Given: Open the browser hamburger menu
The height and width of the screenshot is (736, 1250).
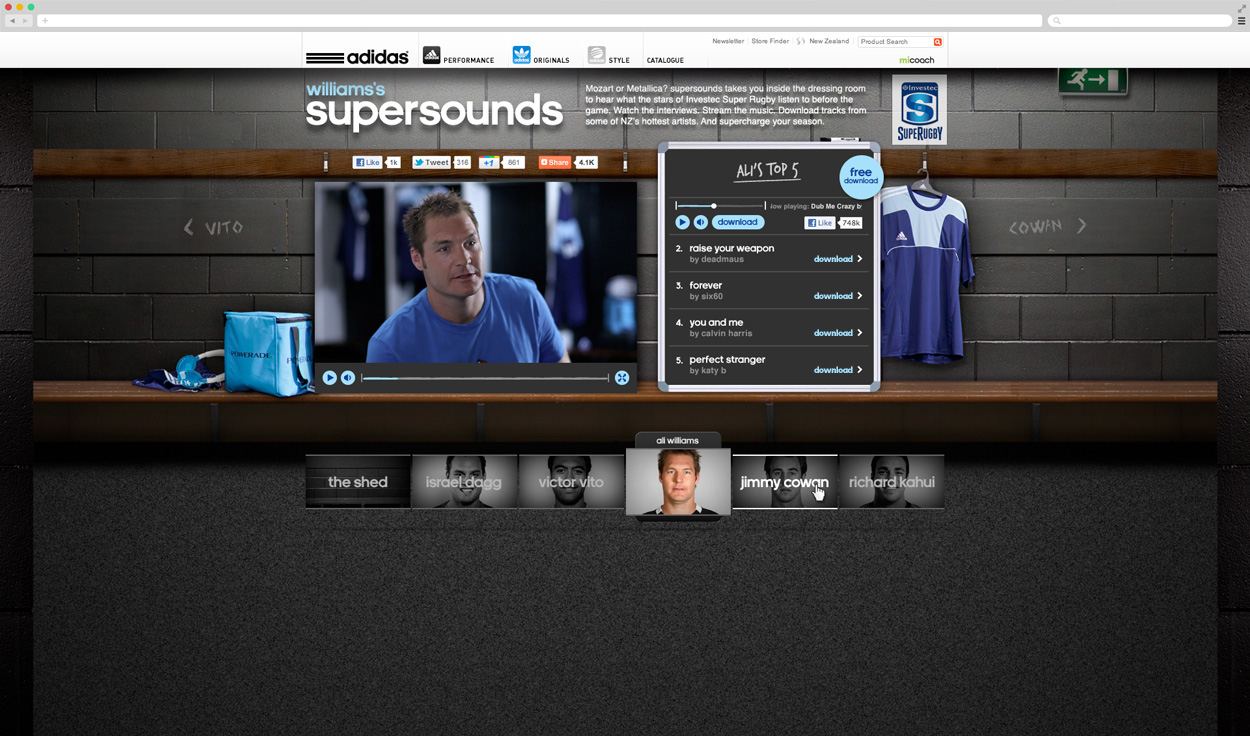Looking at the screenshot, I should coord(1241,20).
